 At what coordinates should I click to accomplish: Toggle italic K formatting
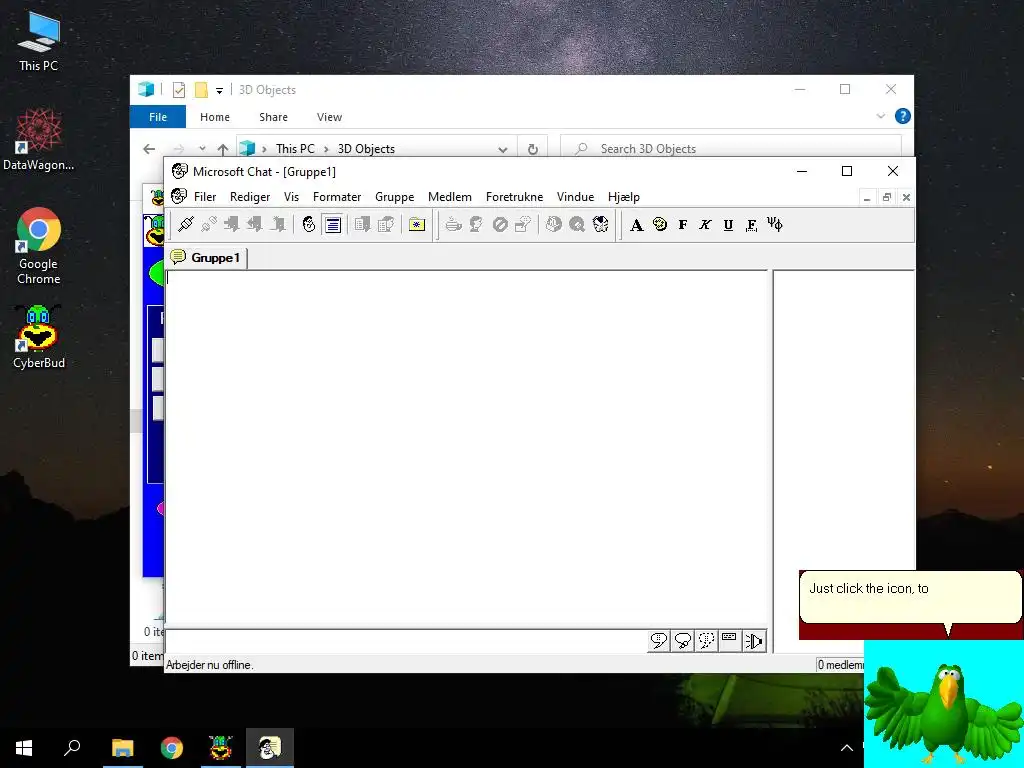(705, 225)
